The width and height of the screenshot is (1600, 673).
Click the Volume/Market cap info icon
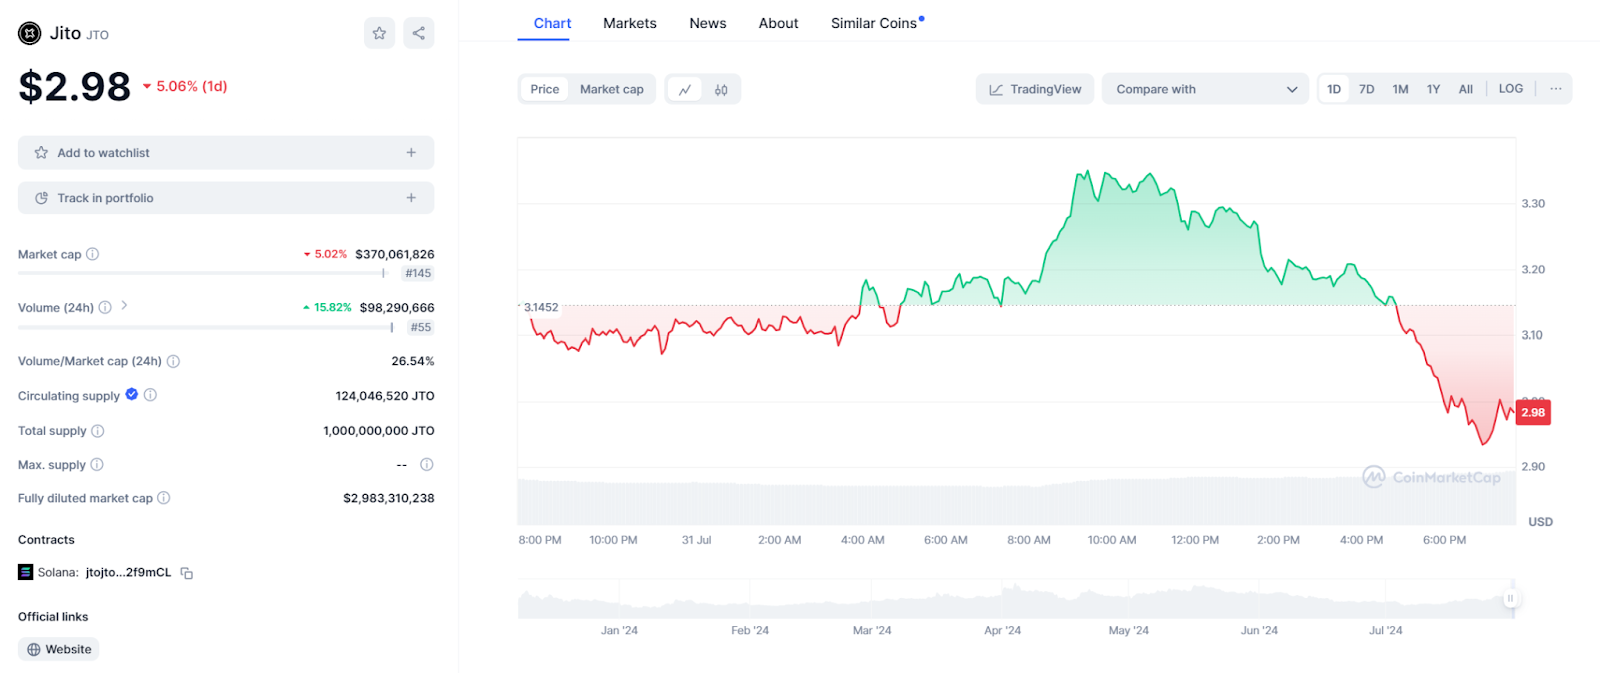click(x=173, y=361)
